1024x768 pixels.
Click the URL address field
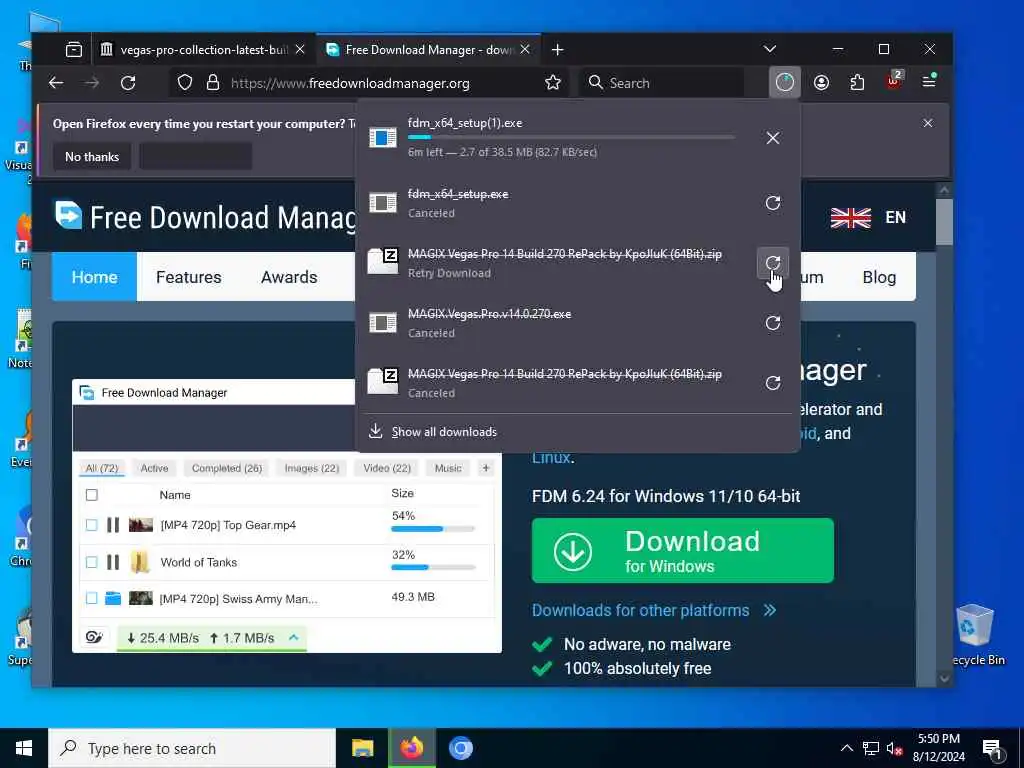pyautogui.click(x=369, y=83)
